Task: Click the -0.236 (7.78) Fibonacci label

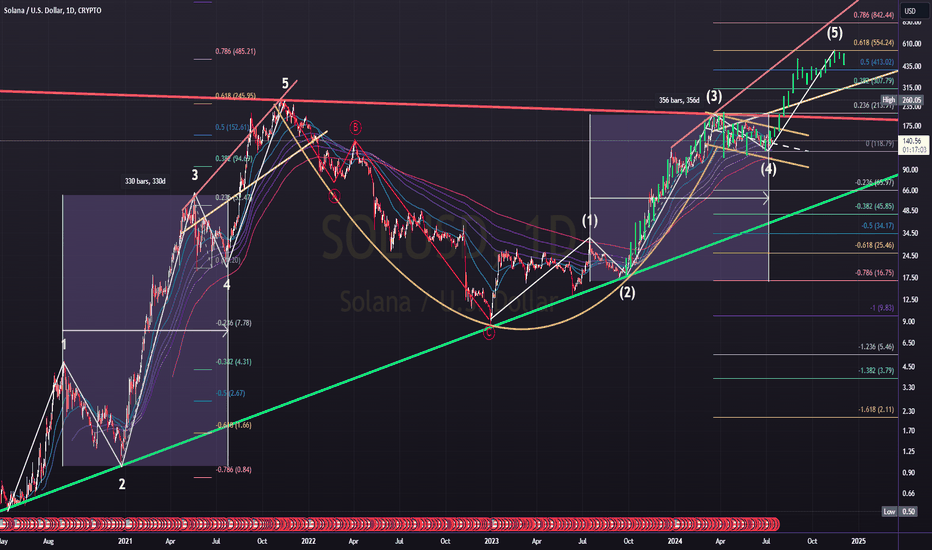Action: [233, 323]
